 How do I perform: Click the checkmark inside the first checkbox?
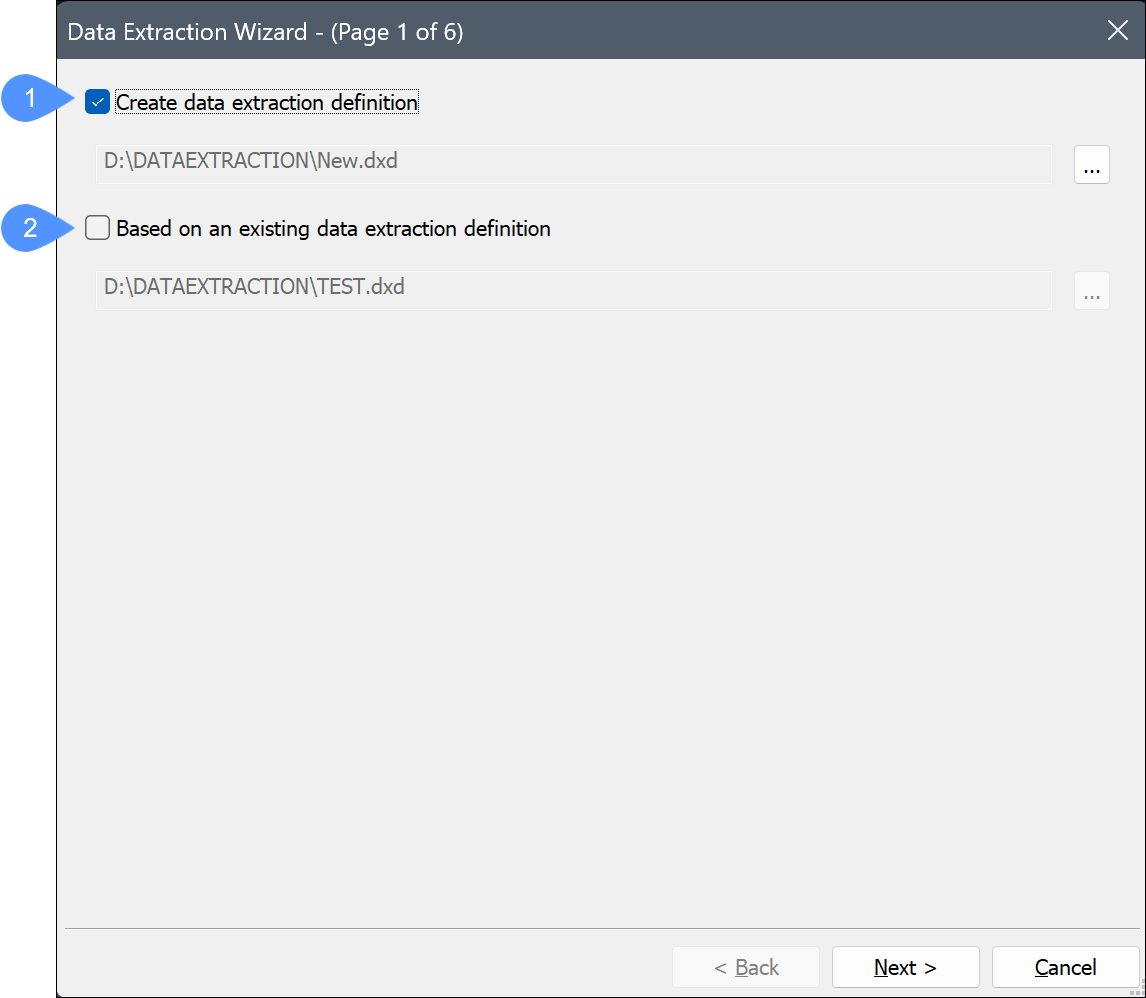97,102
